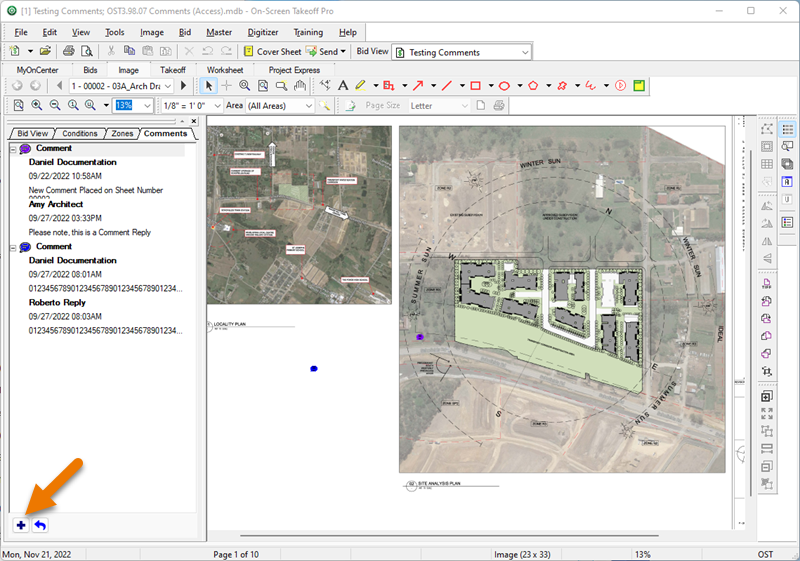Select the pan hand tool
The image size is (800, 561).
(x=300, y=86)
